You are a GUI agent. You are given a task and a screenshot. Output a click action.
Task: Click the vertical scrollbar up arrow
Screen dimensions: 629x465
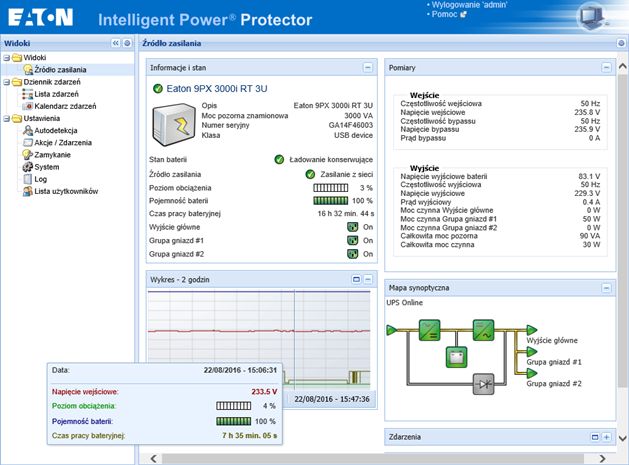pos(622,67)
